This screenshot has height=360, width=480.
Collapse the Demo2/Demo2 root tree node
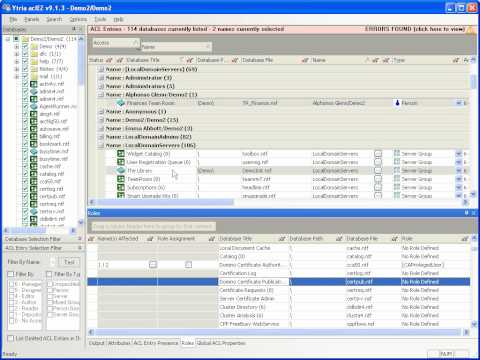(8, 39)
